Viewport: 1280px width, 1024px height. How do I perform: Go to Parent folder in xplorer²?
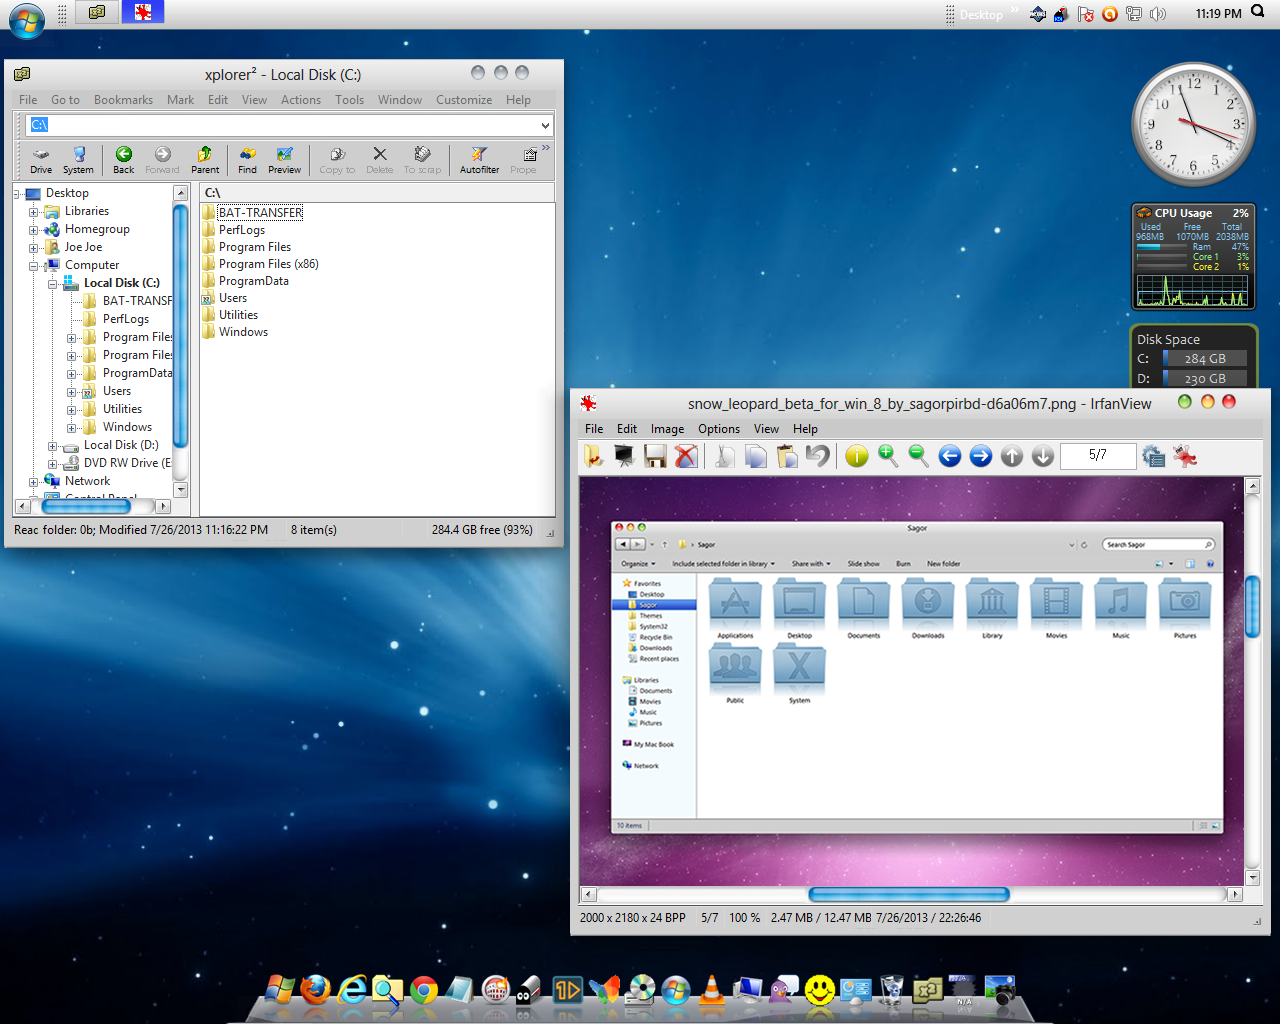click(x=205, y=160)
